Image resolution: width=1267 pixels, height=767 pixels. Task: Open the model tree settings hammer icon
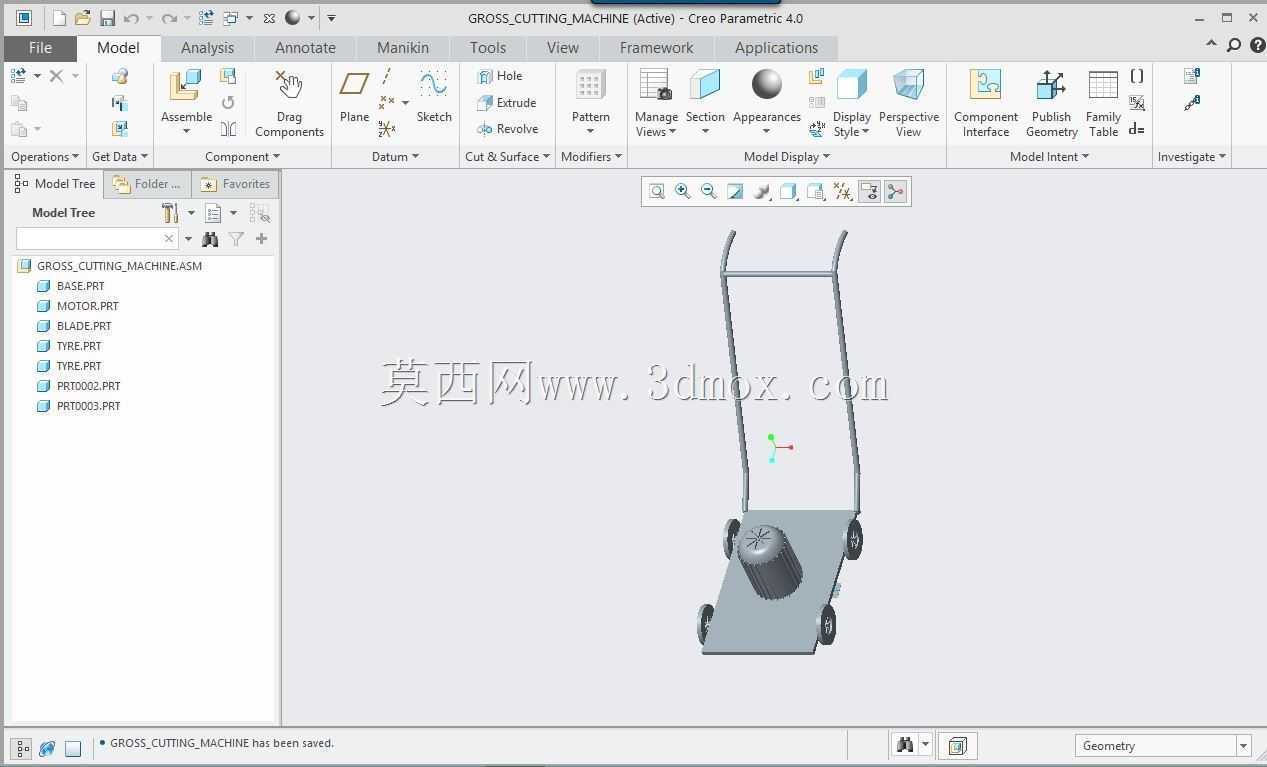170,213
